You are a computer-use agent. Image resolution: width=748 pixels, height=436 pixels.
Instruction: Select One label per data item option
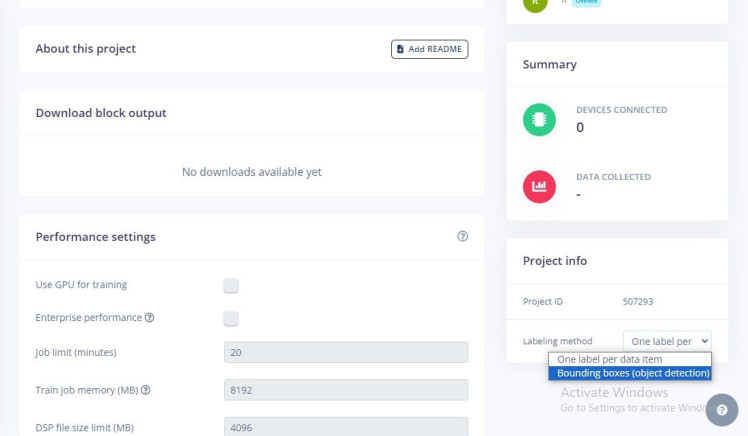coord(629,359)
